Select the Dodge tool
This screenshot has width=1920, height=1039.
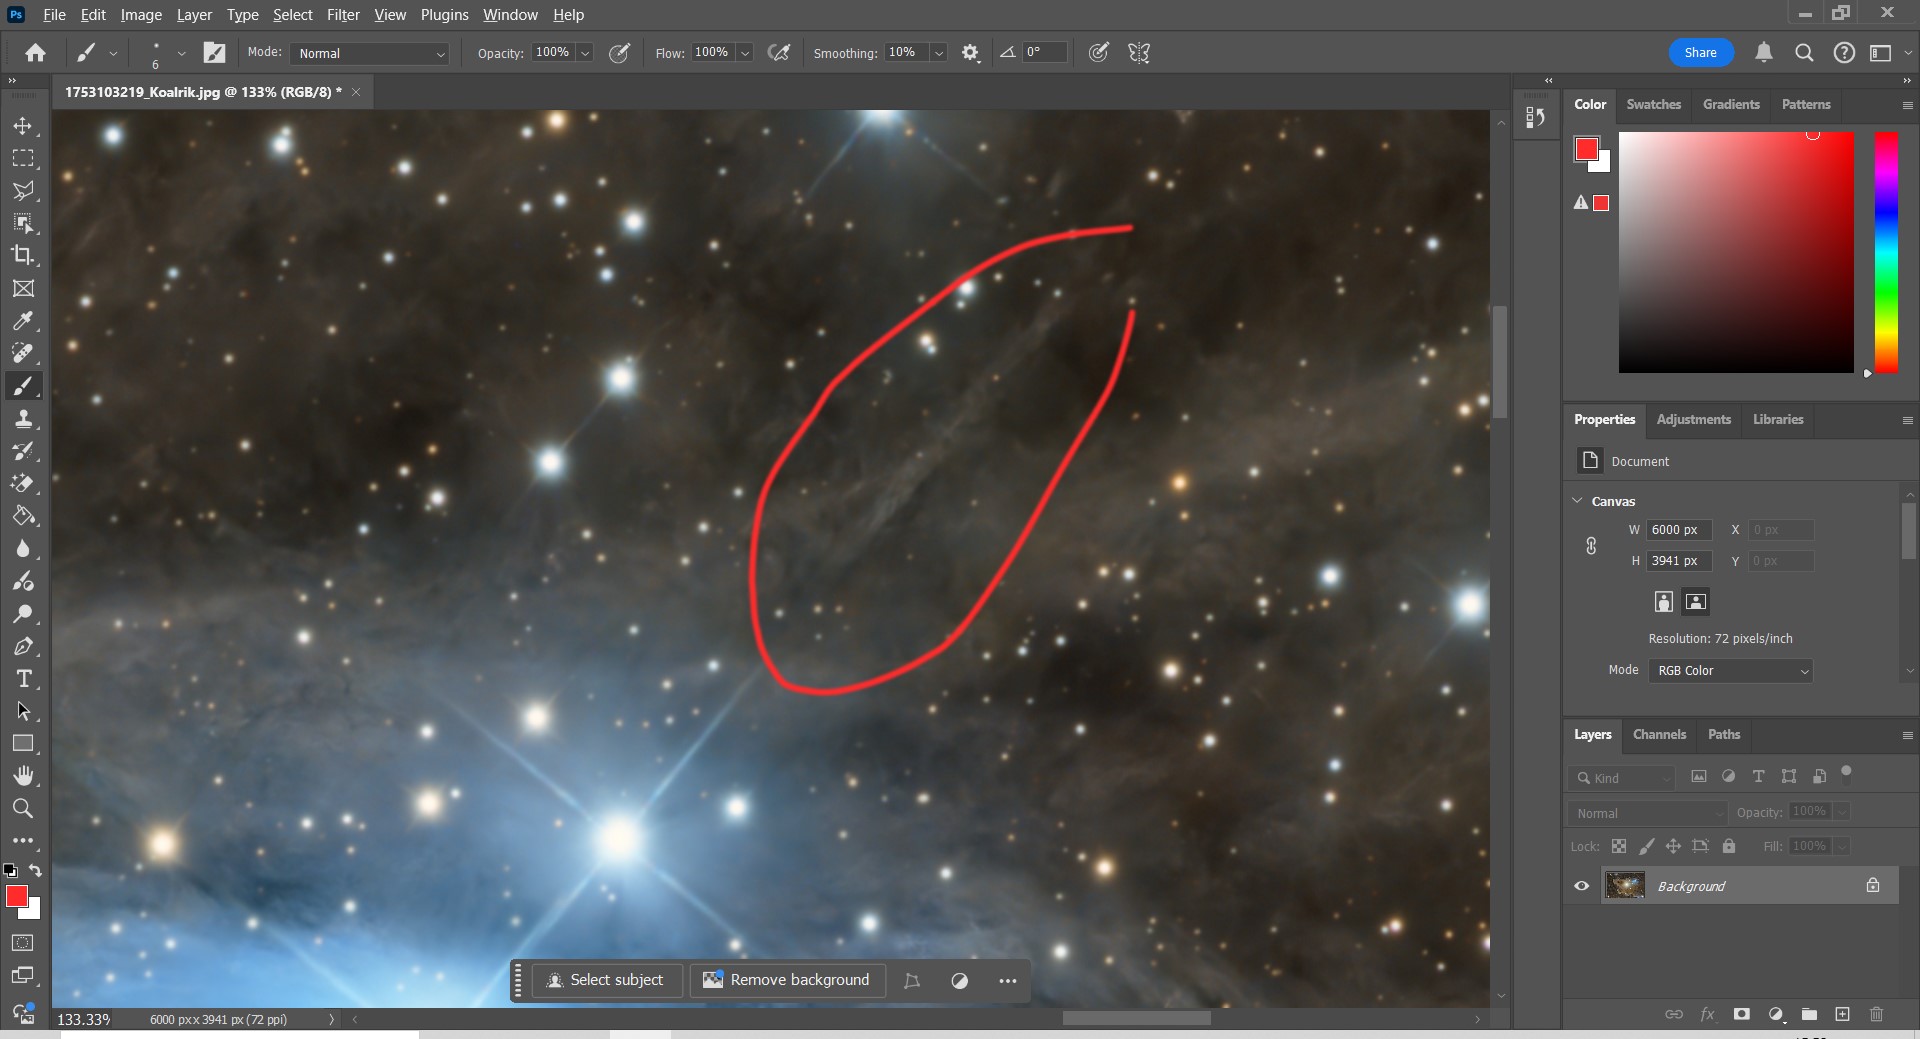coord(23,614)
